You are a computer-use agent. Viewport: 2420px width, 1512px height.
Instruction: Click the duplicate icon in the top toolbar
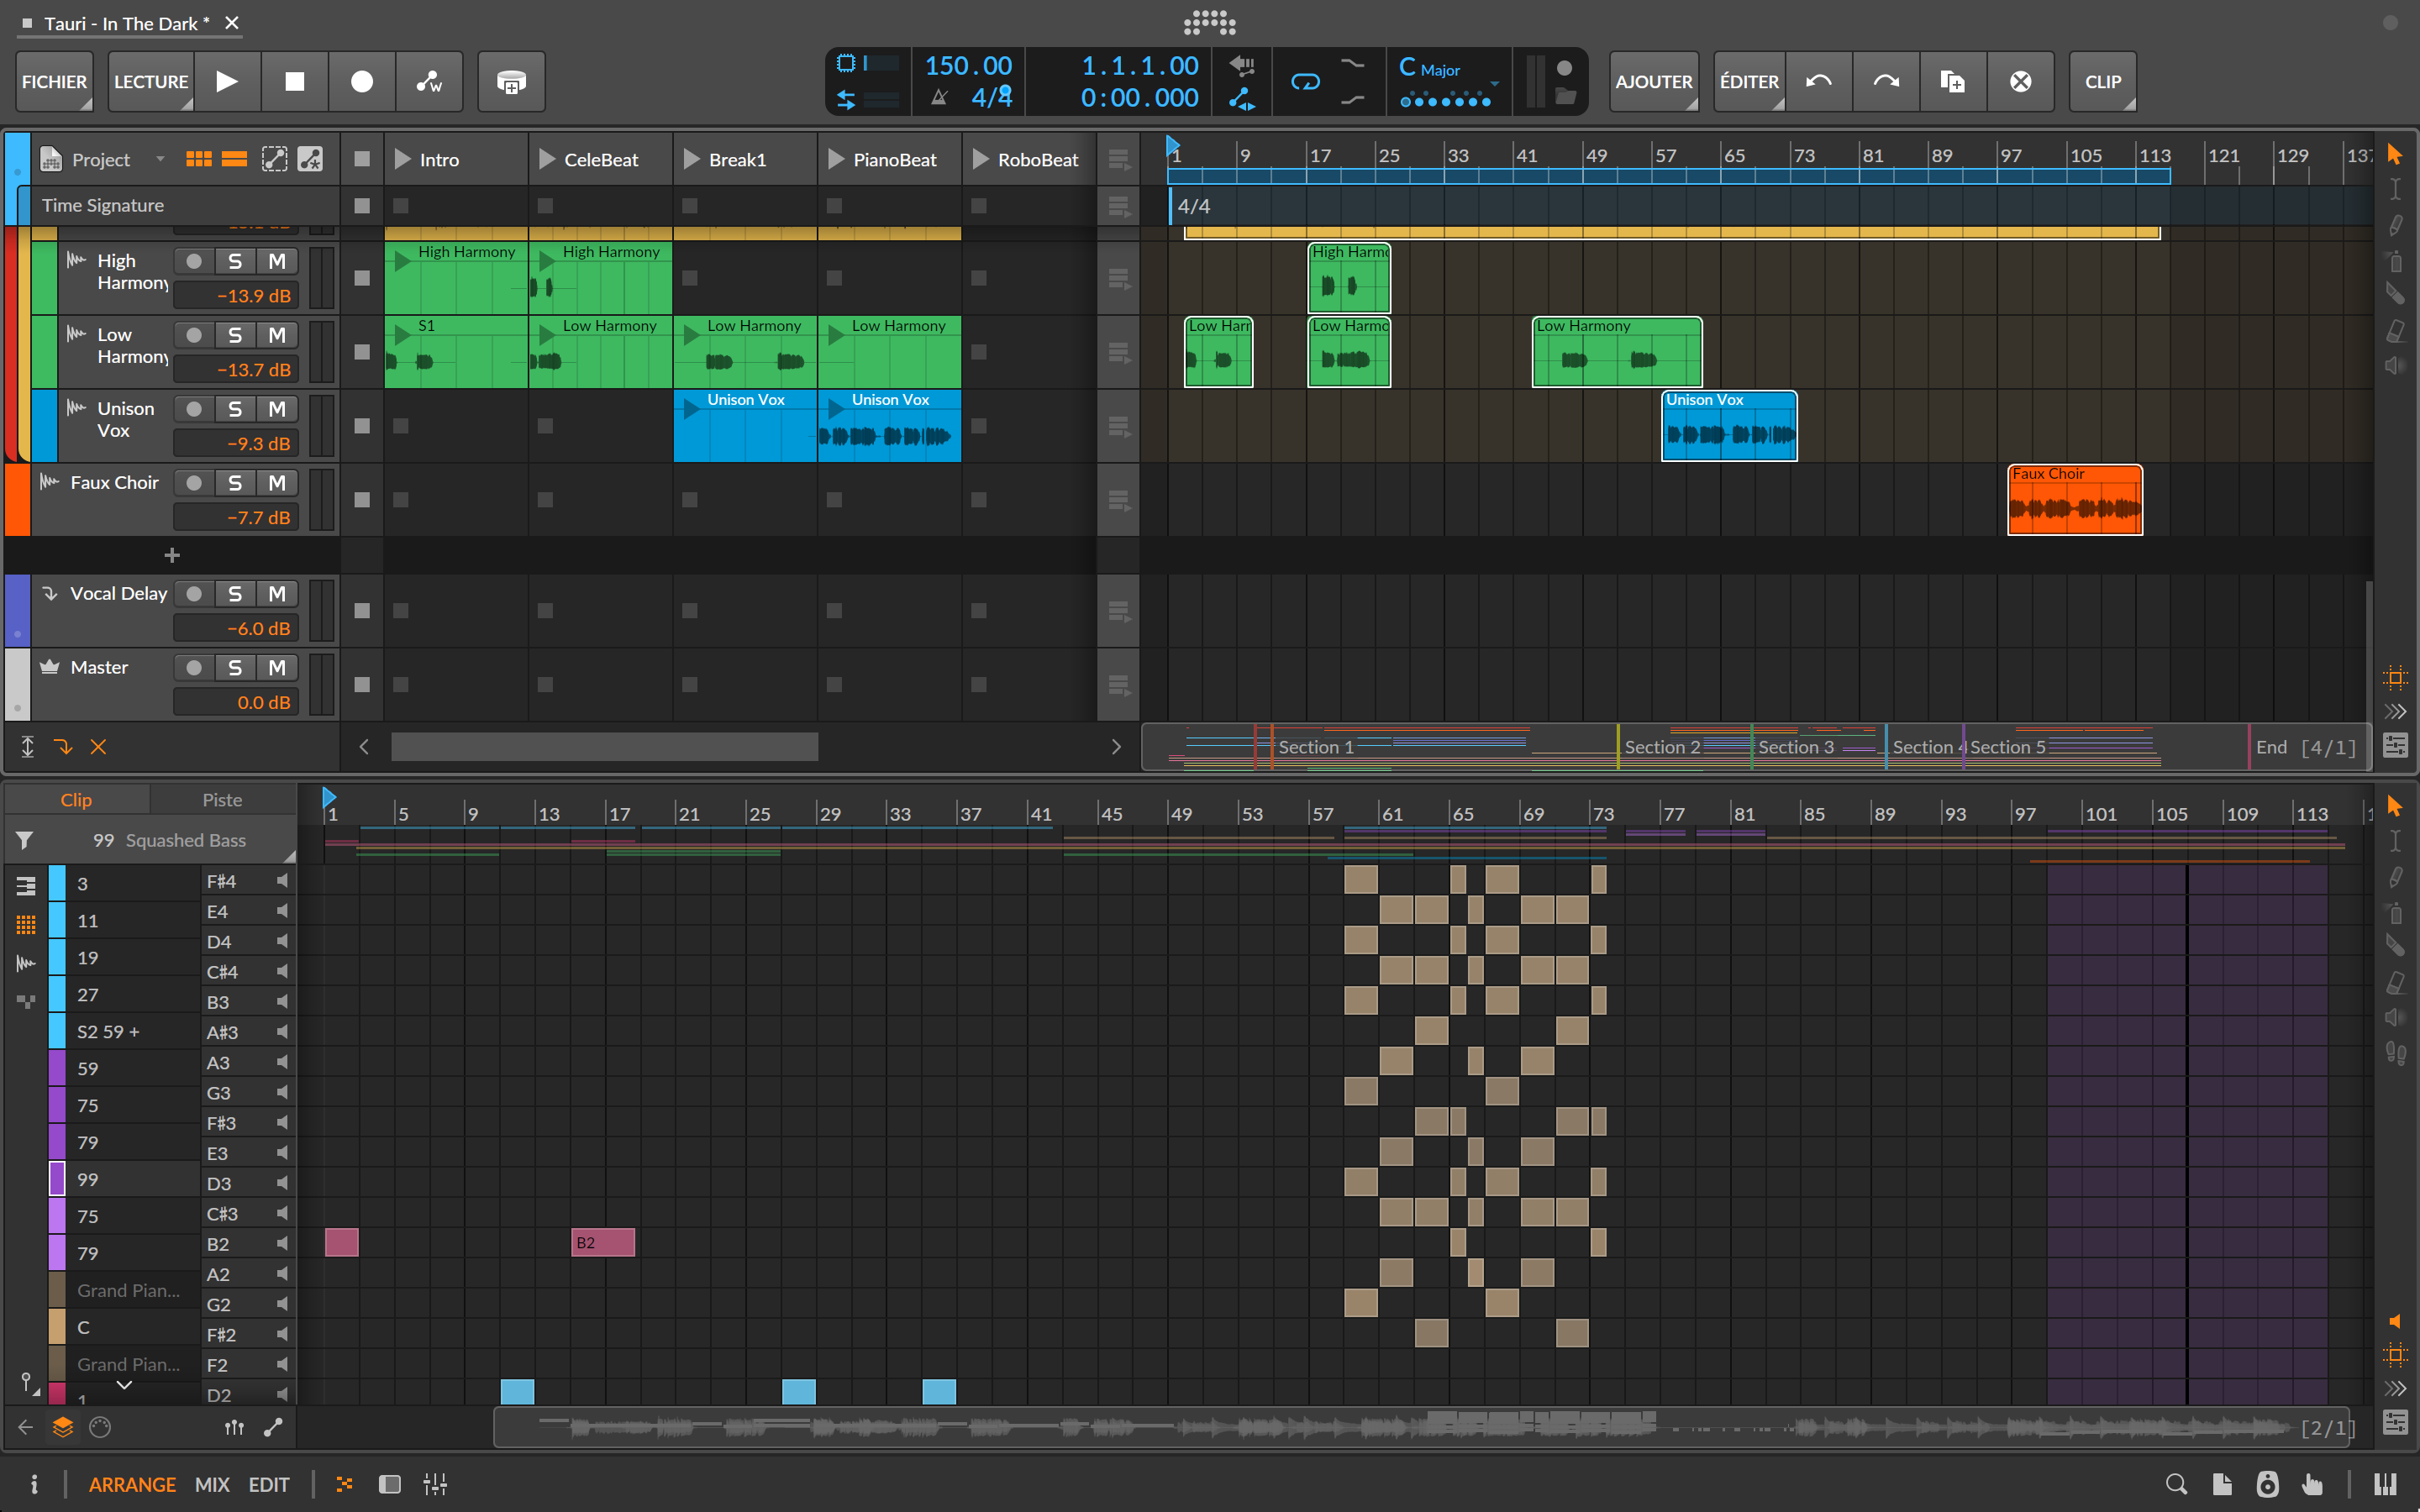tap(1954, 81)
